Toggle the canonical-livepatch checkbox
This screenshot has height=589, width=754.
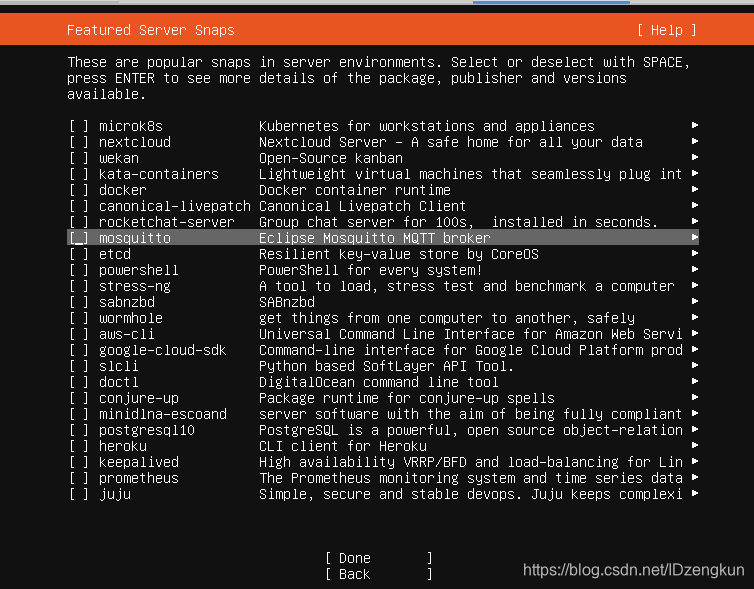[x=79, y=206]
